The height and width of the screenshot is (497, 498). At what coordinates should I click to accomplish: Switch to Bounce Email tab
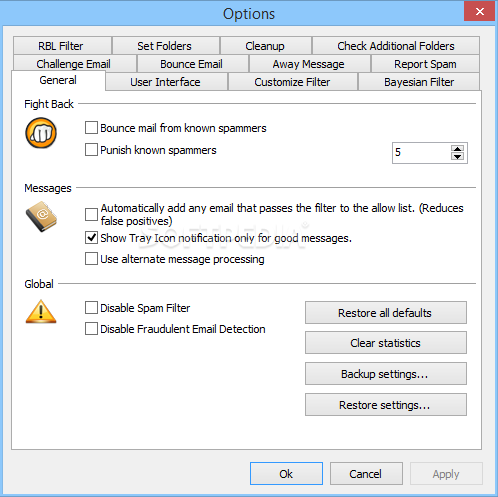[193, 64]
